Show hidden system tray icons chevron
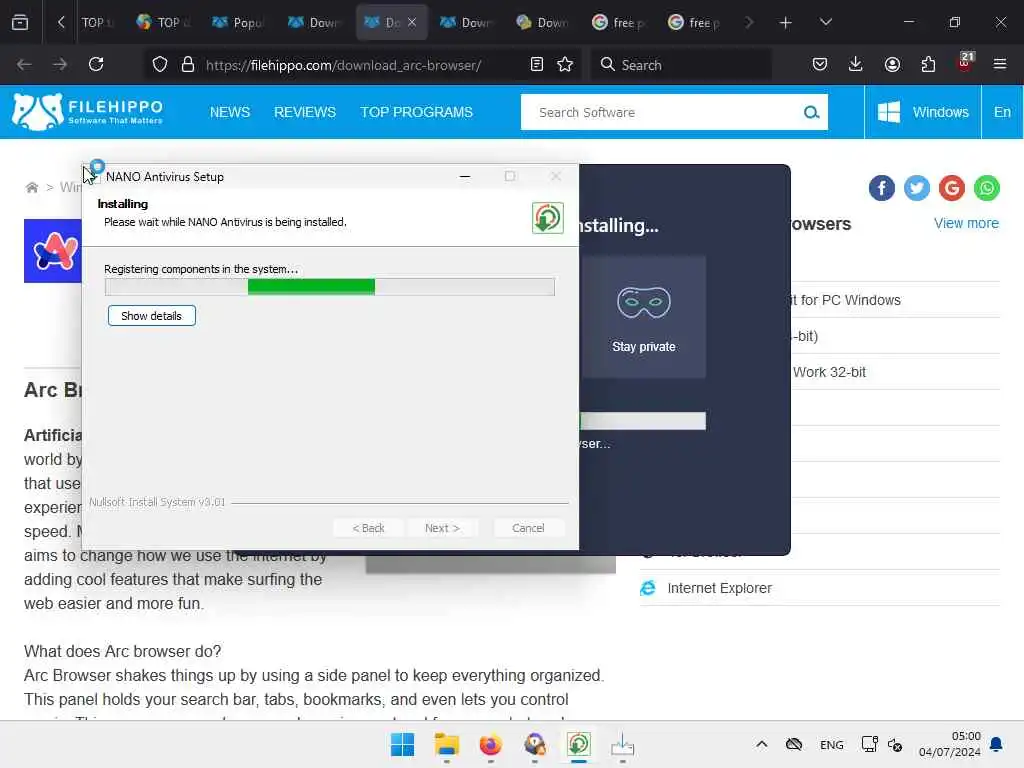Image resolution: width=1024 pixels, height=768 pixels. click(761, 744)
